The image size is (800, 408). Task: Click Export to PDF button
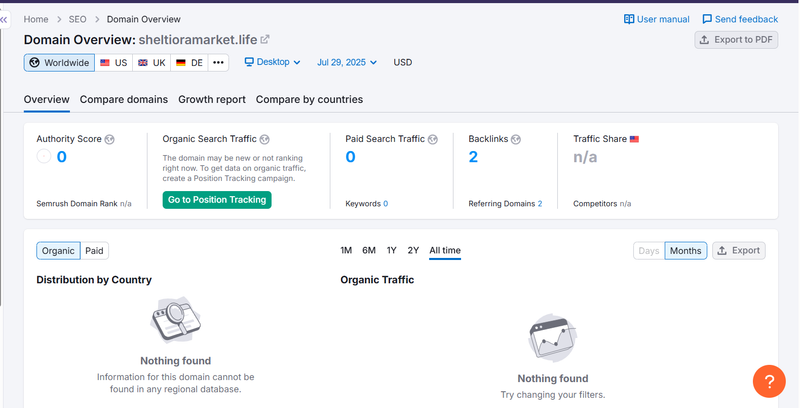click(x=736, y=40)
